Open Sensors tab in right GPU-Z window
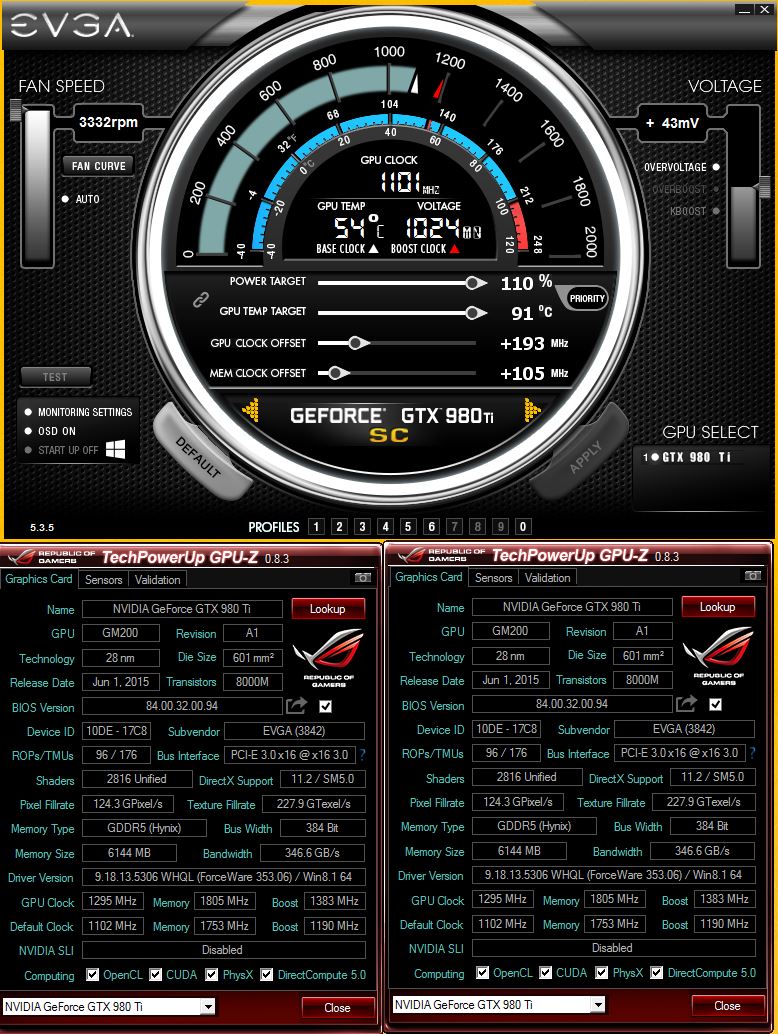This screenshot has width=778, height=1034. tap(493, 578)
